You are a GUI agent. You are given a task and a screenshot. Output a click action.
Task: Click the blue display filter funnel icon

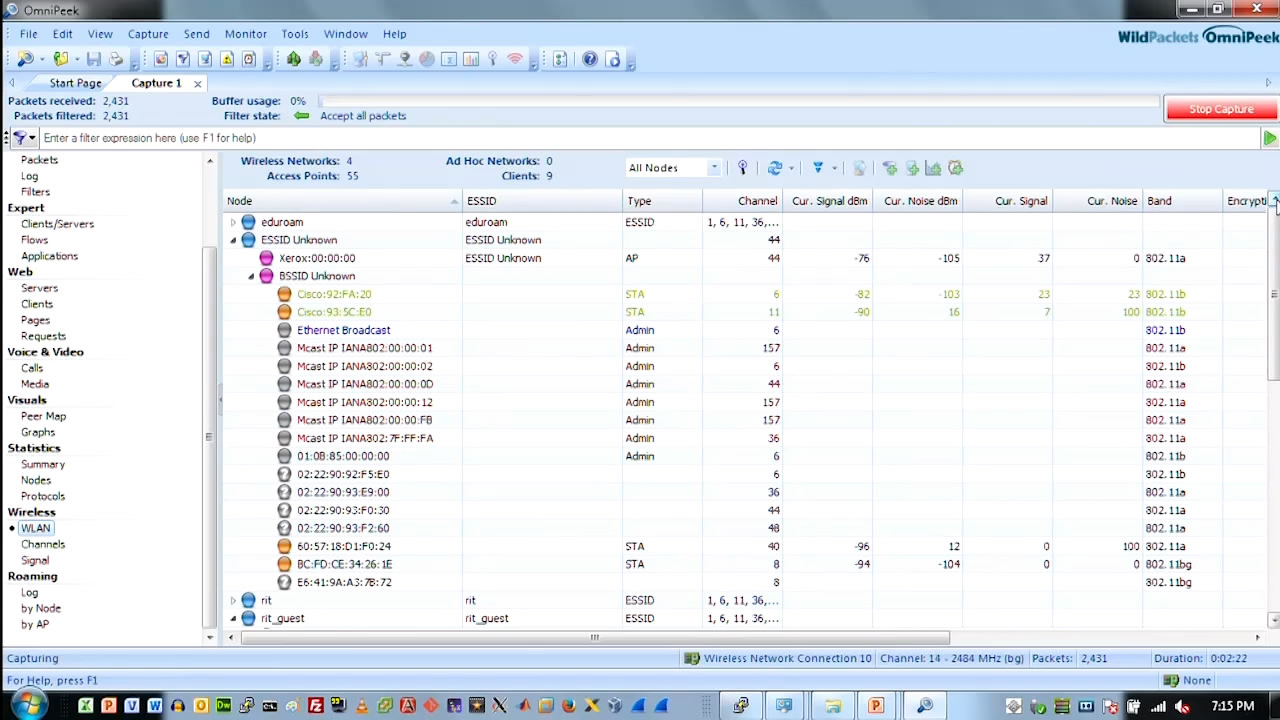[817, 168]
